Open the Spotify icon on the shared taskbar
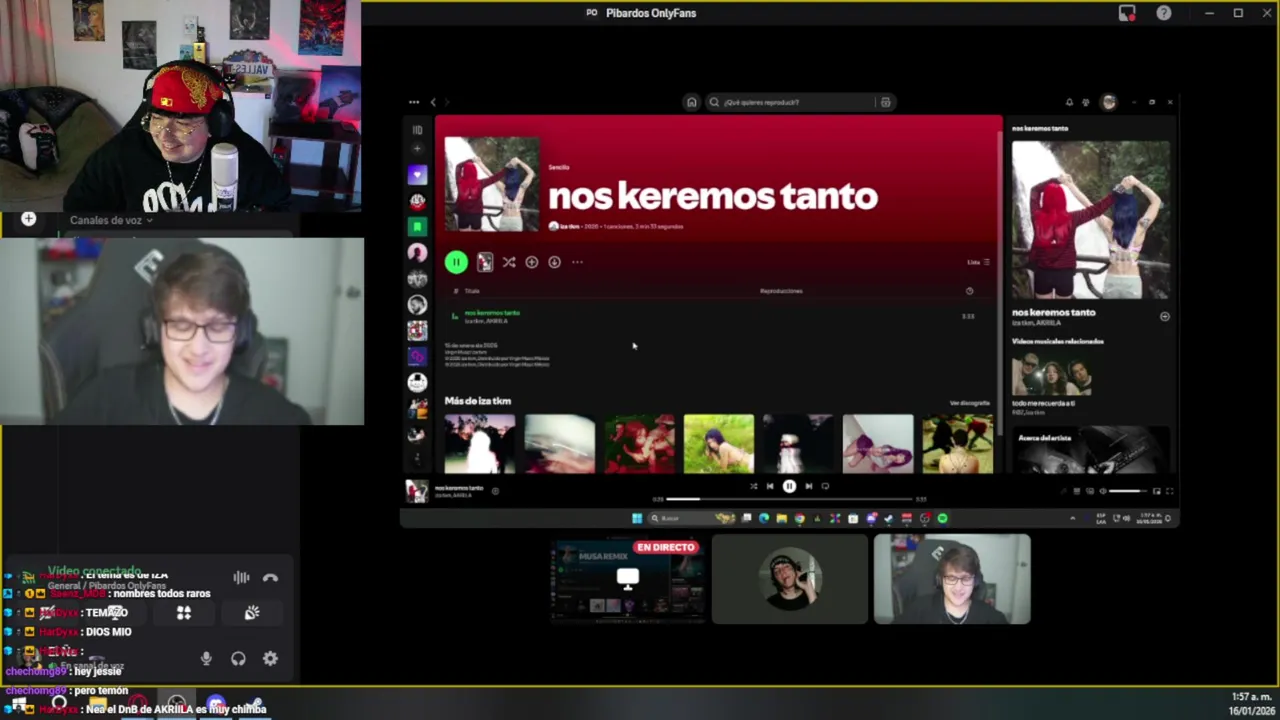The image size is (1280, 720). coord(942,518)
